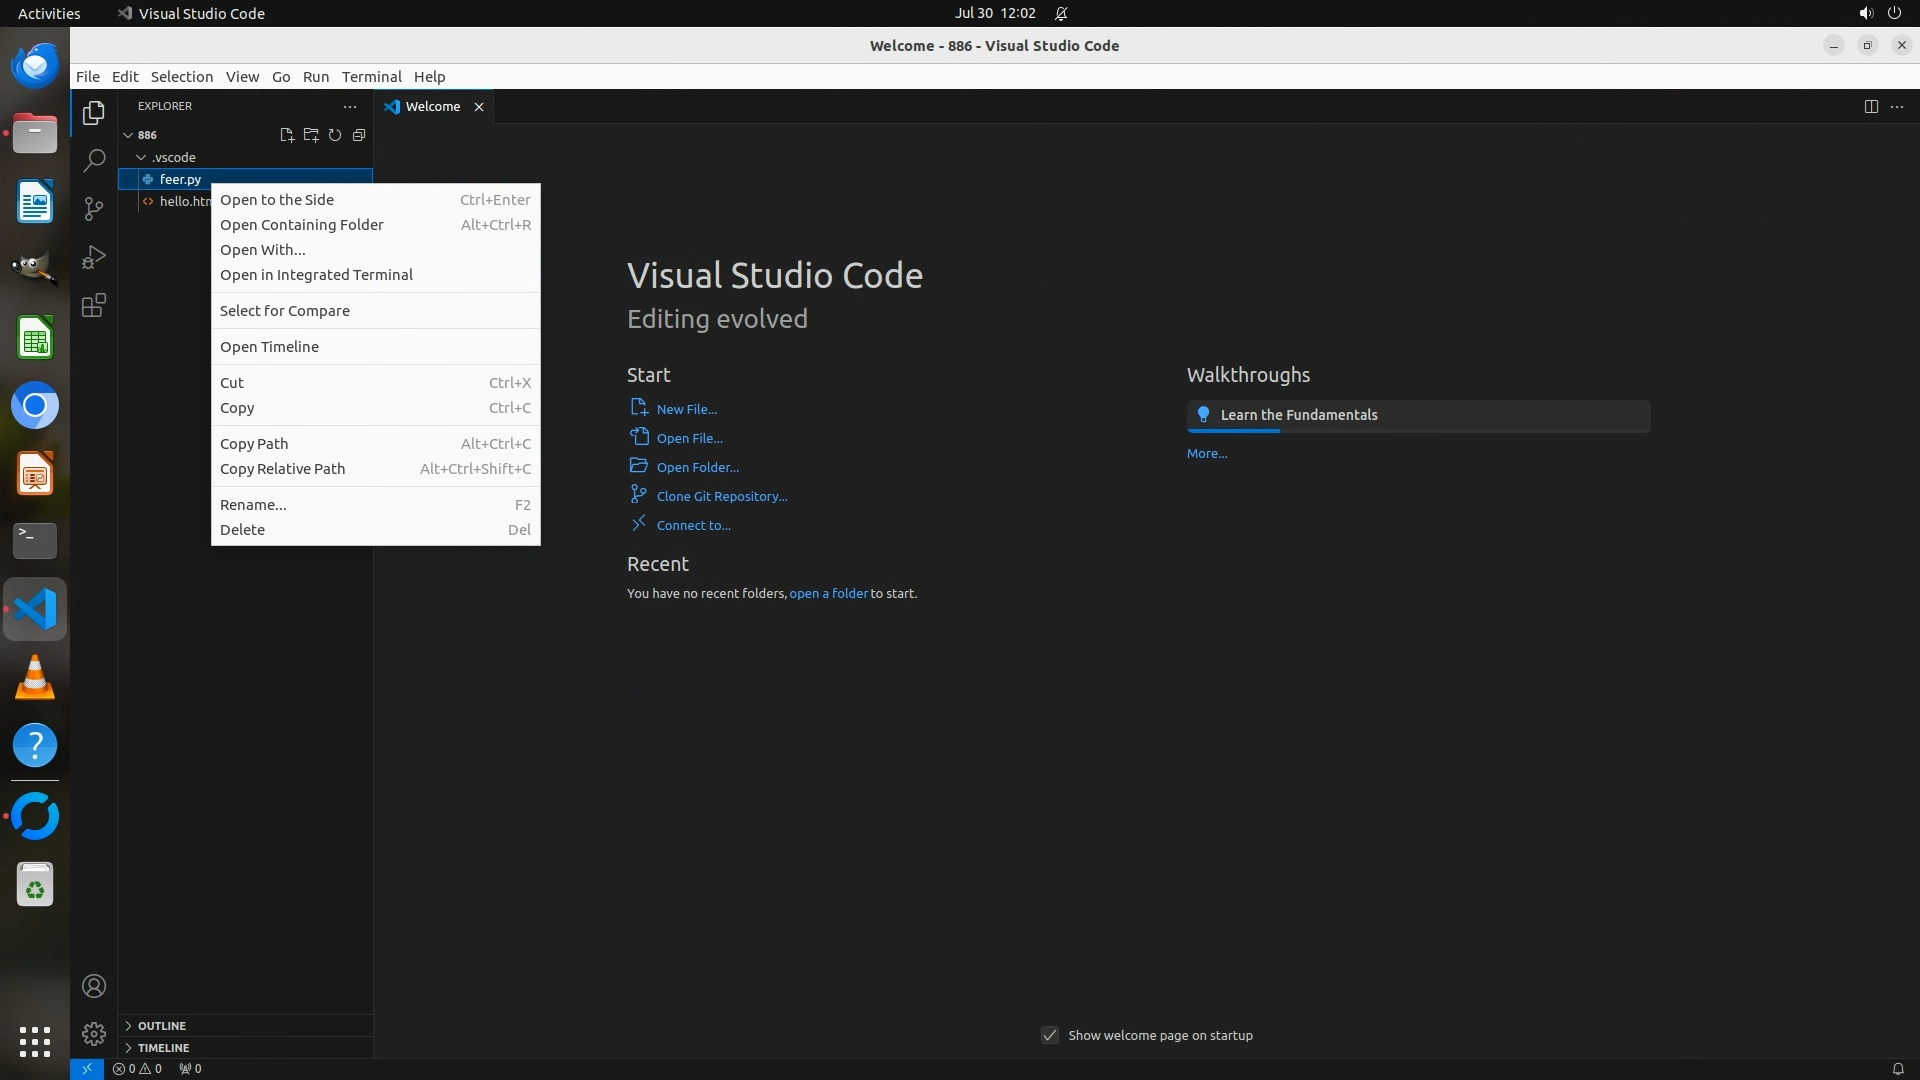Open the Manage gear icon

point(94,1034)
